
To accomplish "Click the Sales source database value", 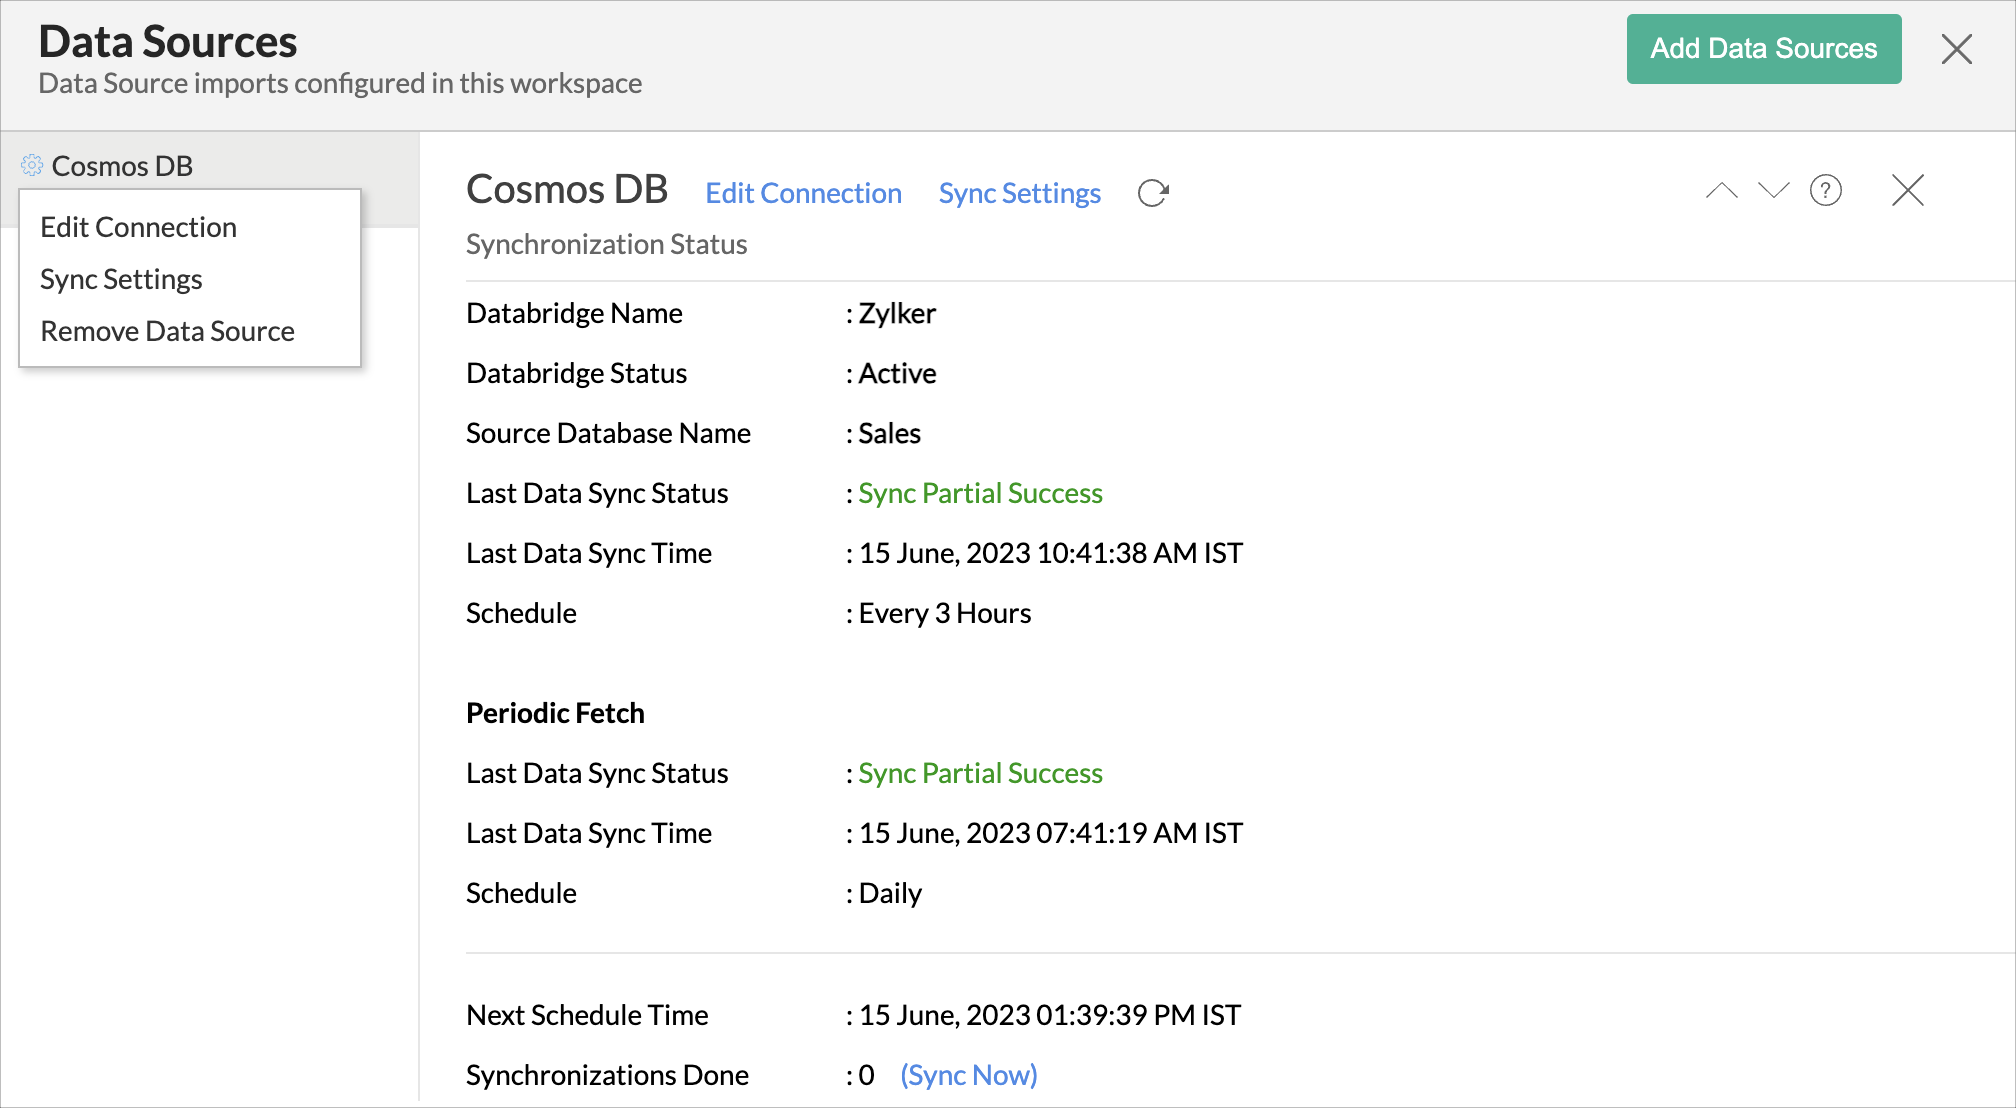I will (889, 433).
